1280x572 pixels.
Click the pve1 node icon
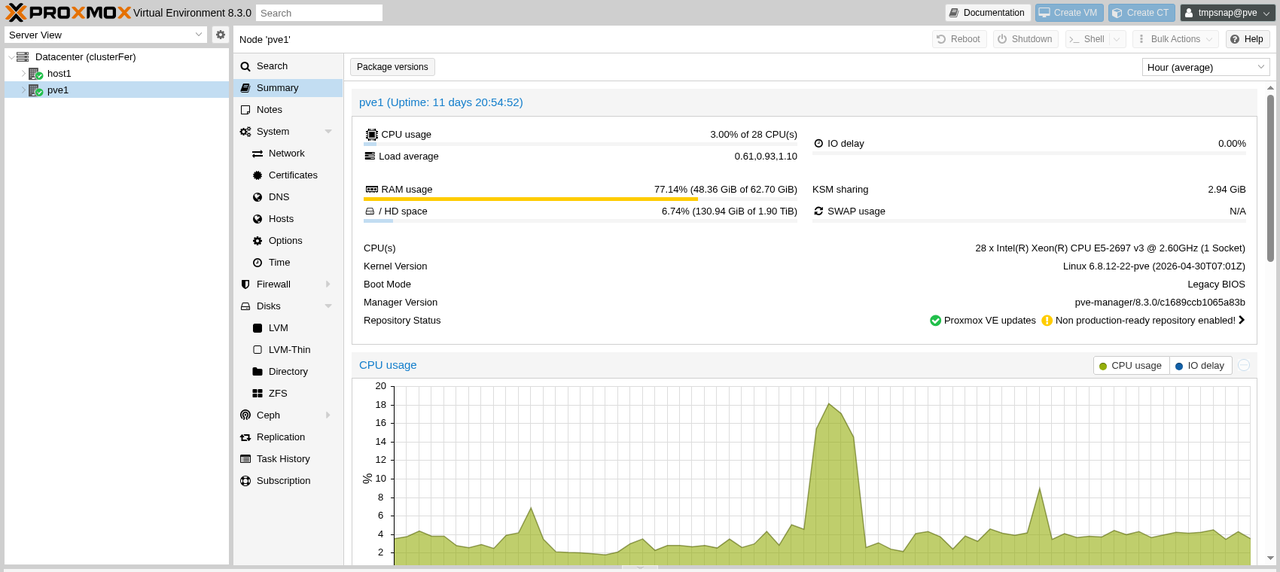[35, 90]
